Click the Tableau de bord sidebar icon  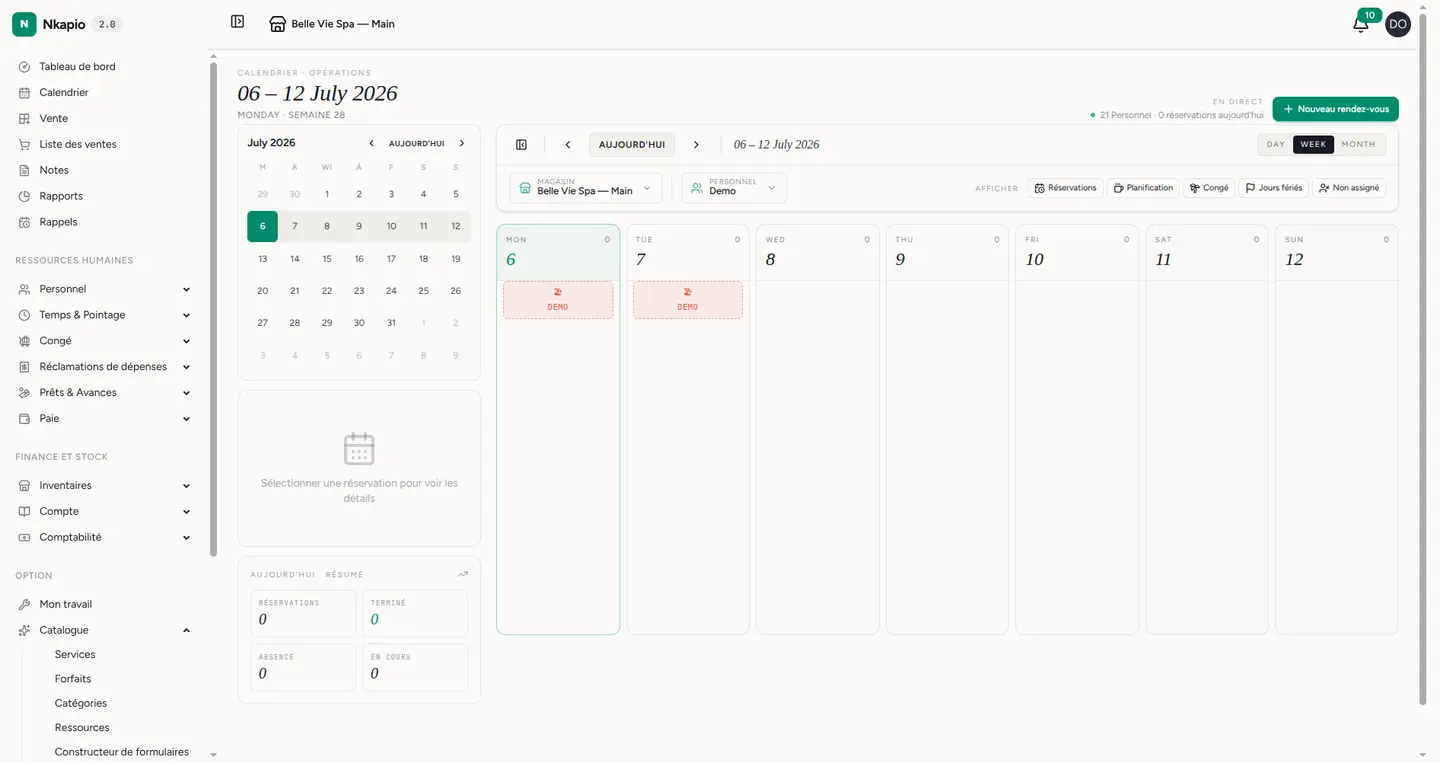(24, 67)
